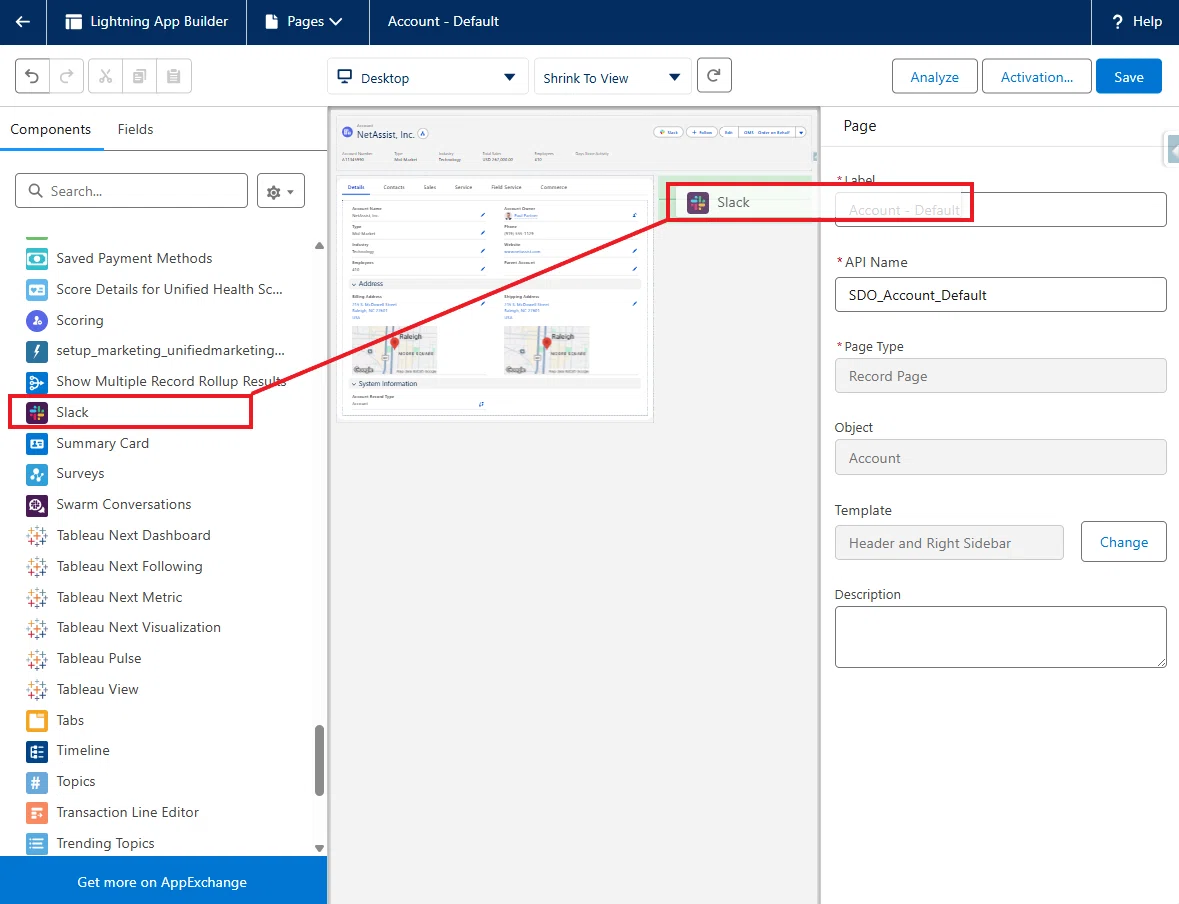Viewport: 1179px width, 904px height.
Task: Click the component Search field
Action: point(132,191)
